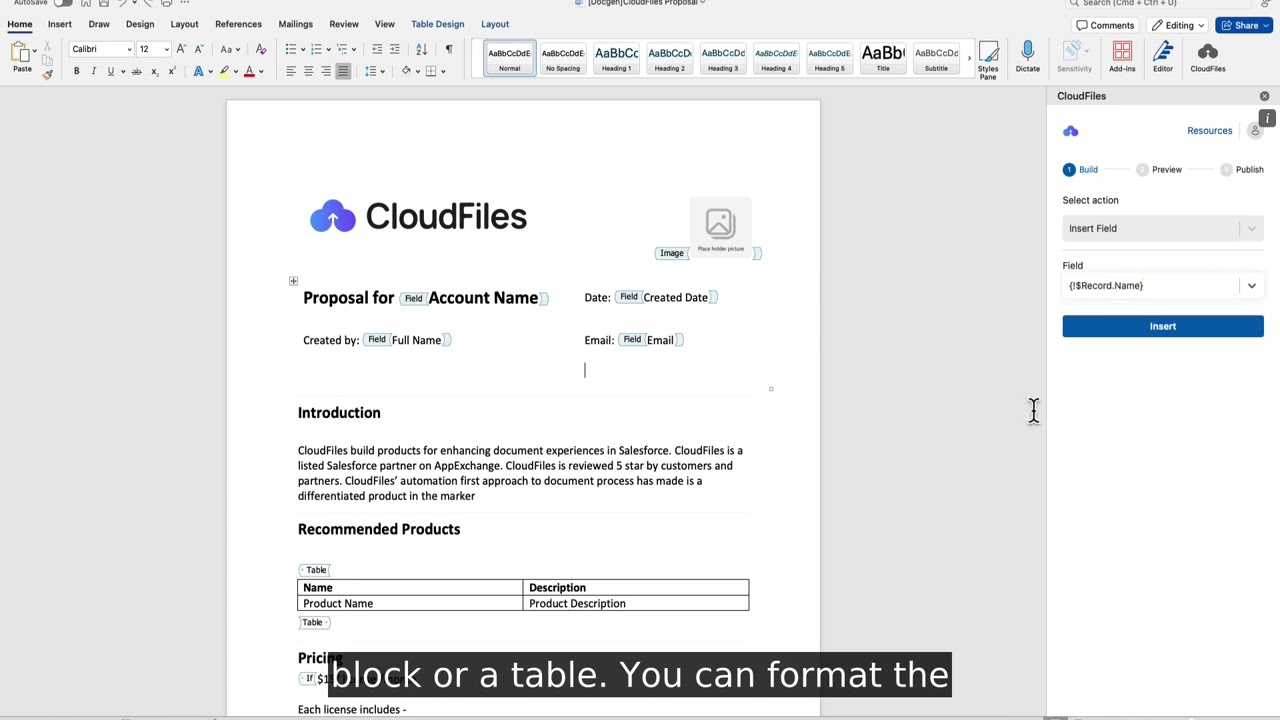Screen dimensions: 1280x720
Task: Toggle Italic formatting
Action: tap(93, 71)
